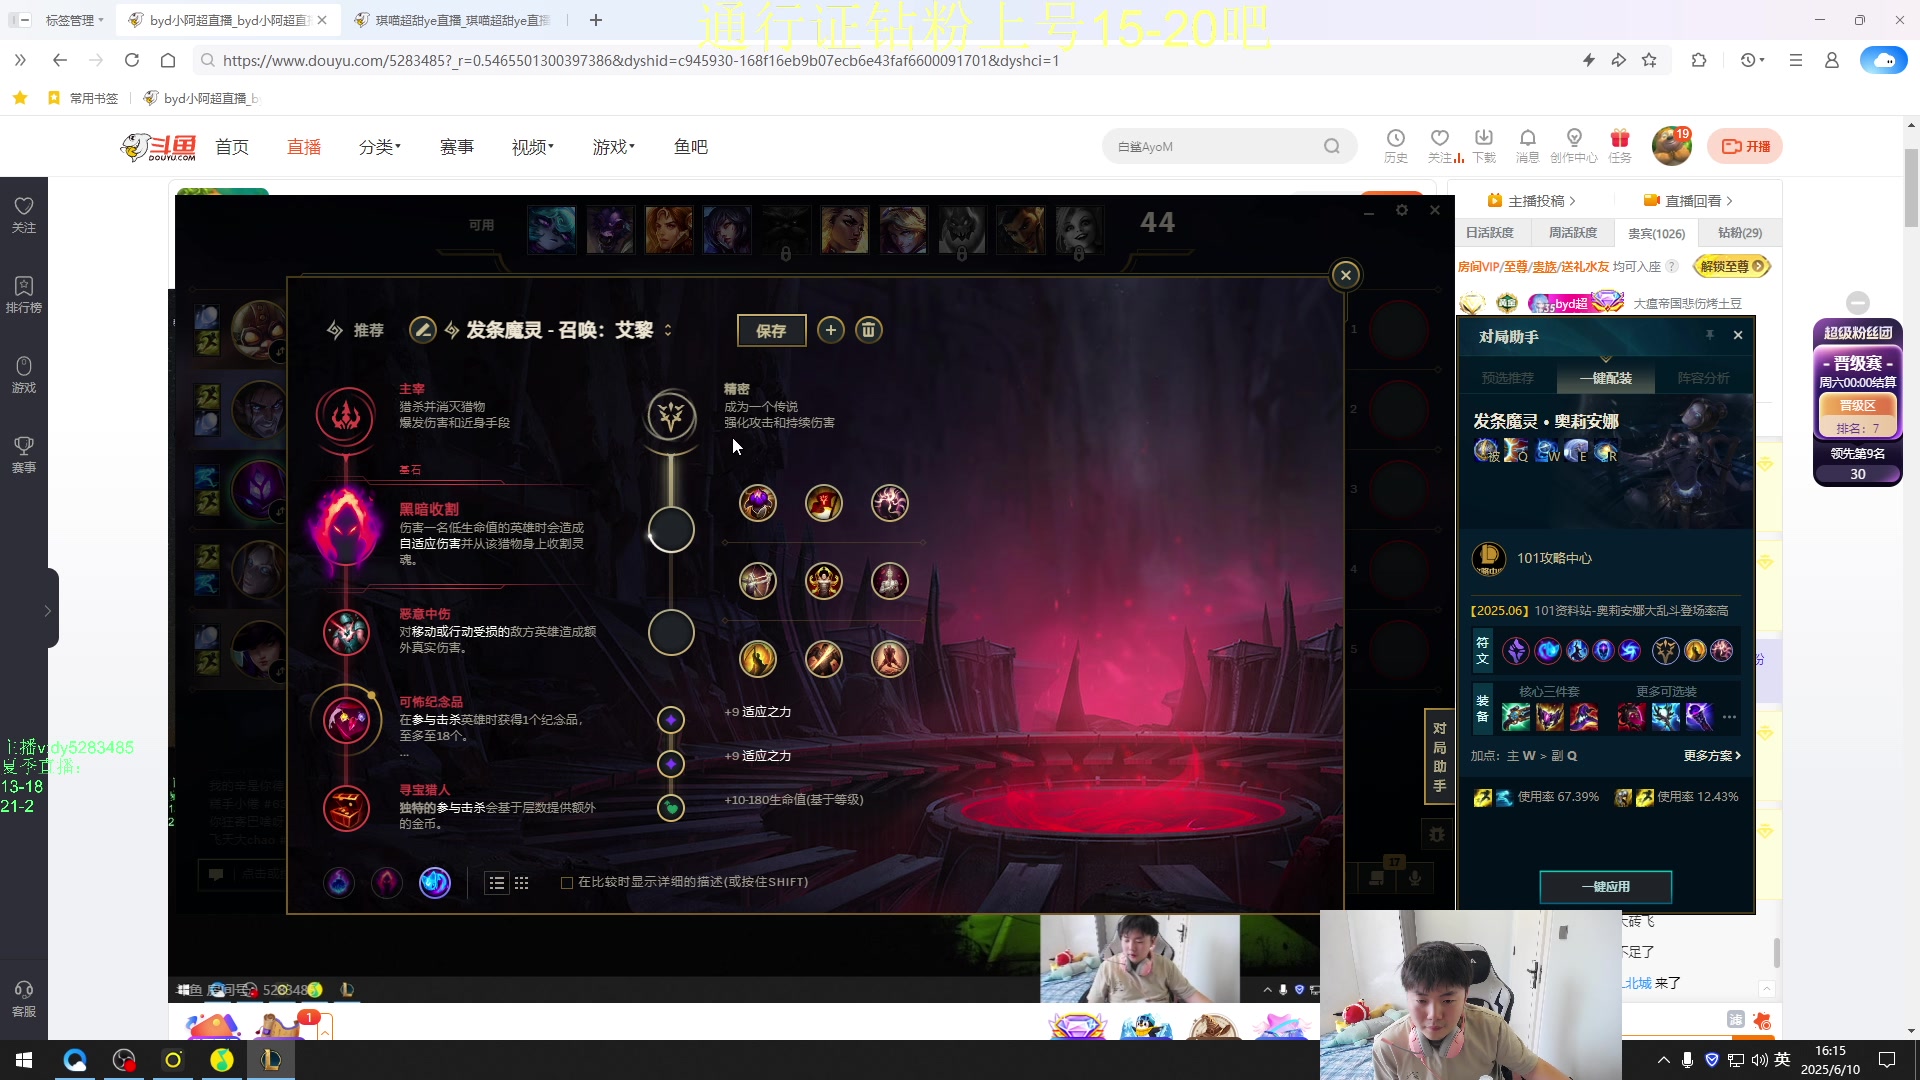Click the 推荐 recommended runes button
Image resolution: width=1920 pixels, height=1080 pixels.
point(356,330)
